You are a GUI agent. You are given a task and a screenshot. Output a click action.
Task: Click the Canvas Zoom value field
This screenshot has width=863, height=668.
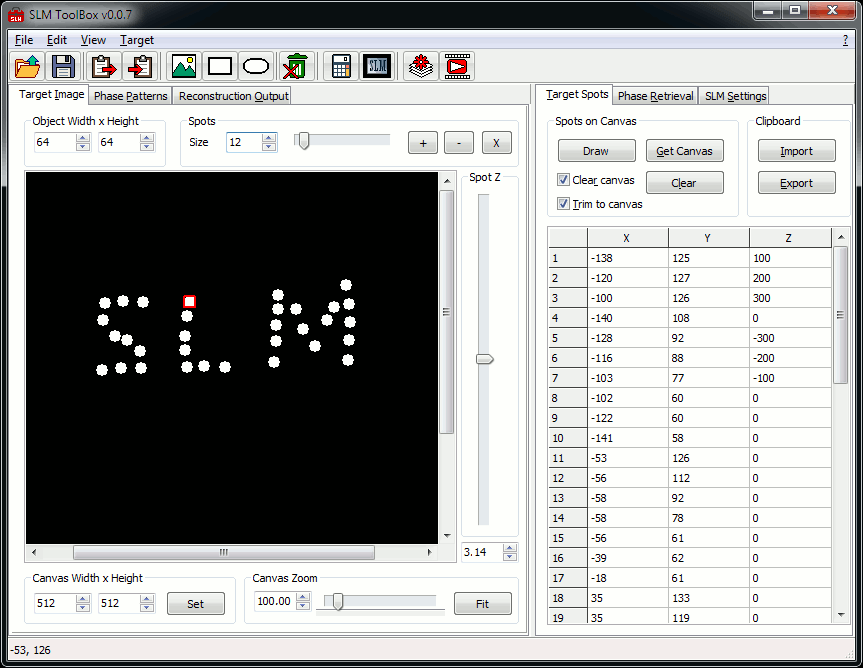coord(275,601)
